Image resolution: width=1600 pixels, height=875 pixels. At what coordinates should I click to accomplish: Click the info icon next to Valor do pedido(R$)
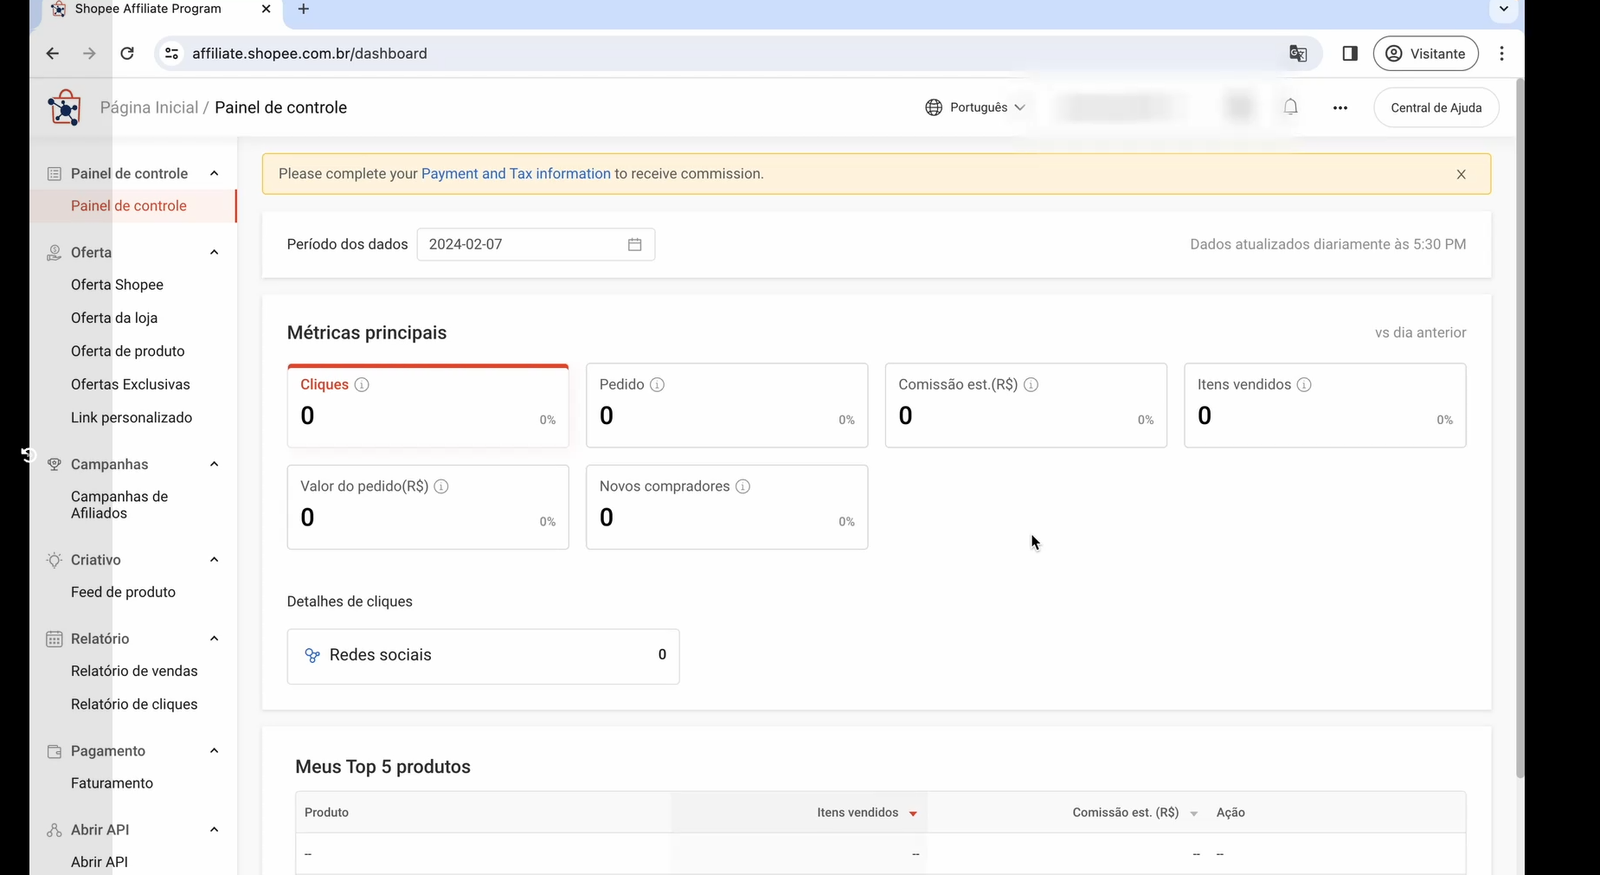click(x=441, y=487)
